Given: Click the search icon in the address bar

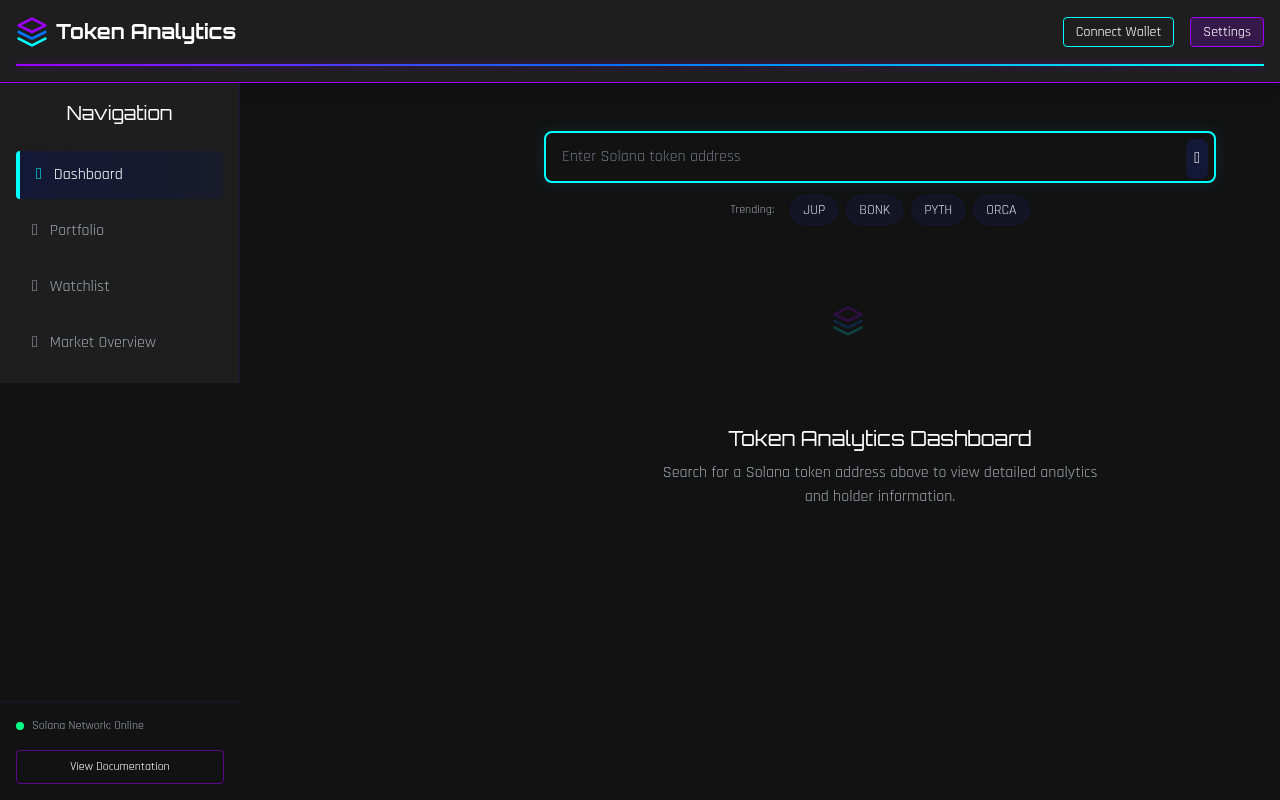Looking at the screenshot, I should pos(1197,158).
